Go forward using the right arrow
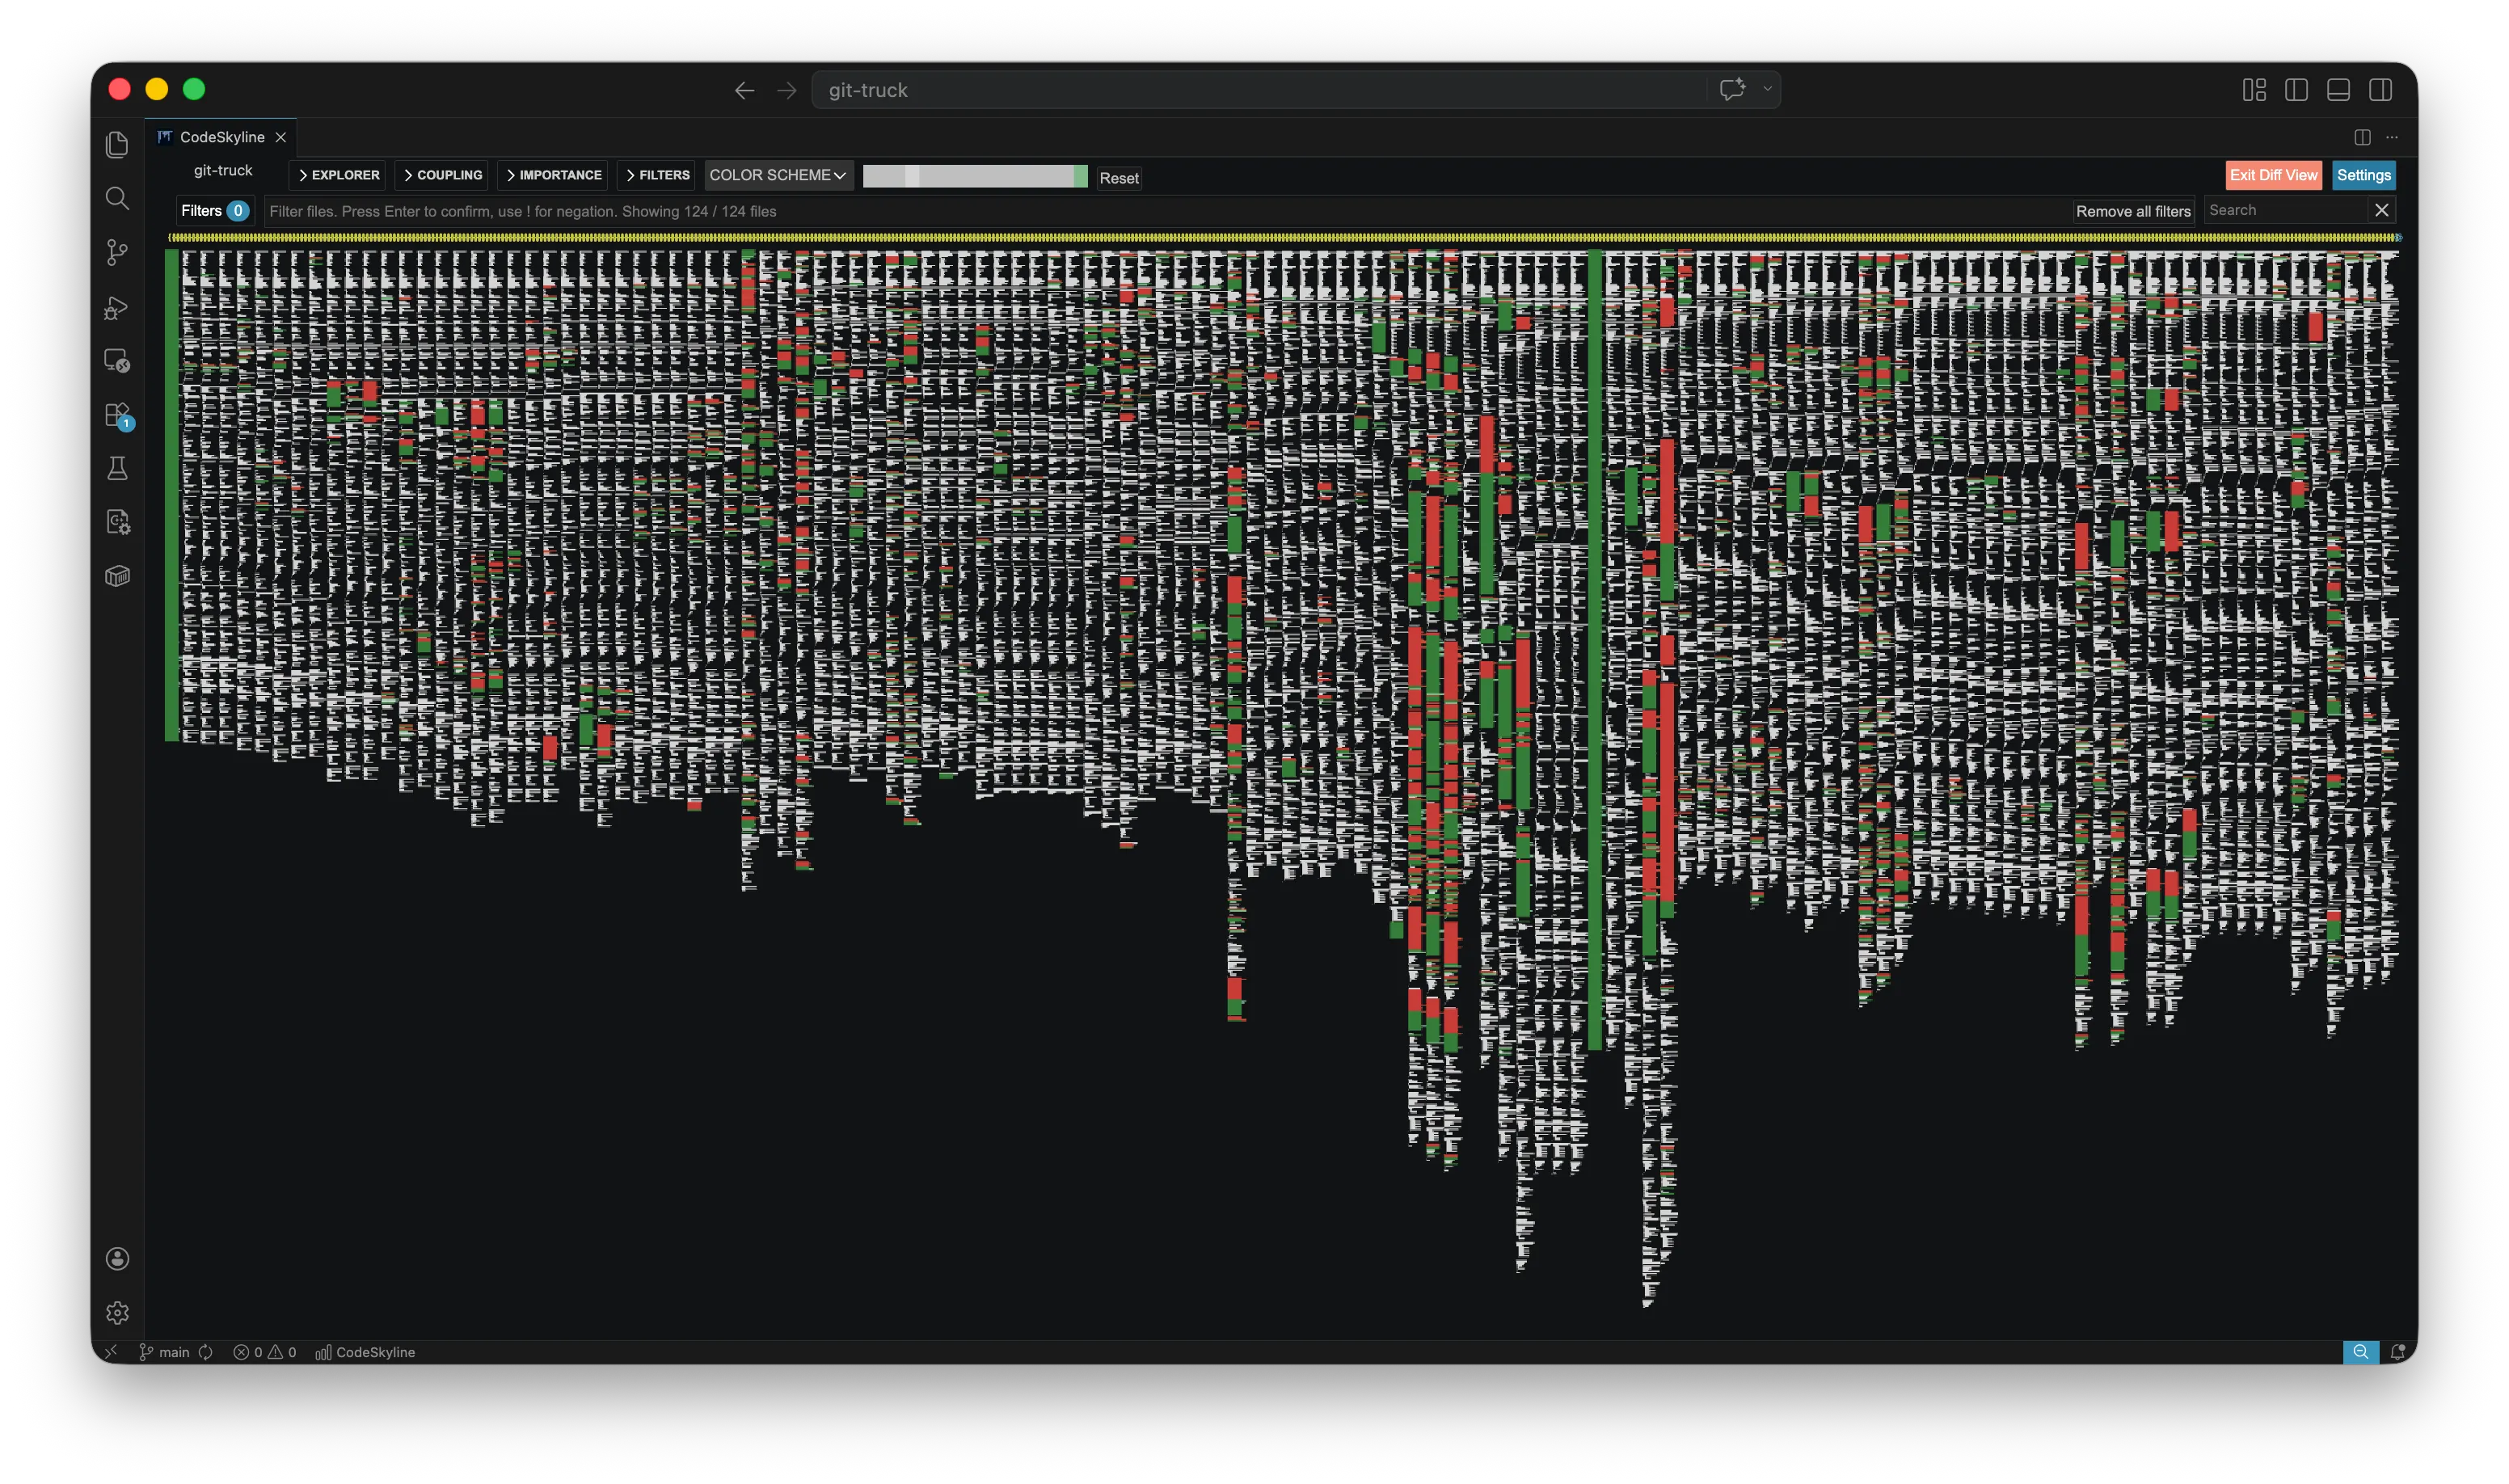Viewport: 2509px width, 1484px height. (787, 90)
